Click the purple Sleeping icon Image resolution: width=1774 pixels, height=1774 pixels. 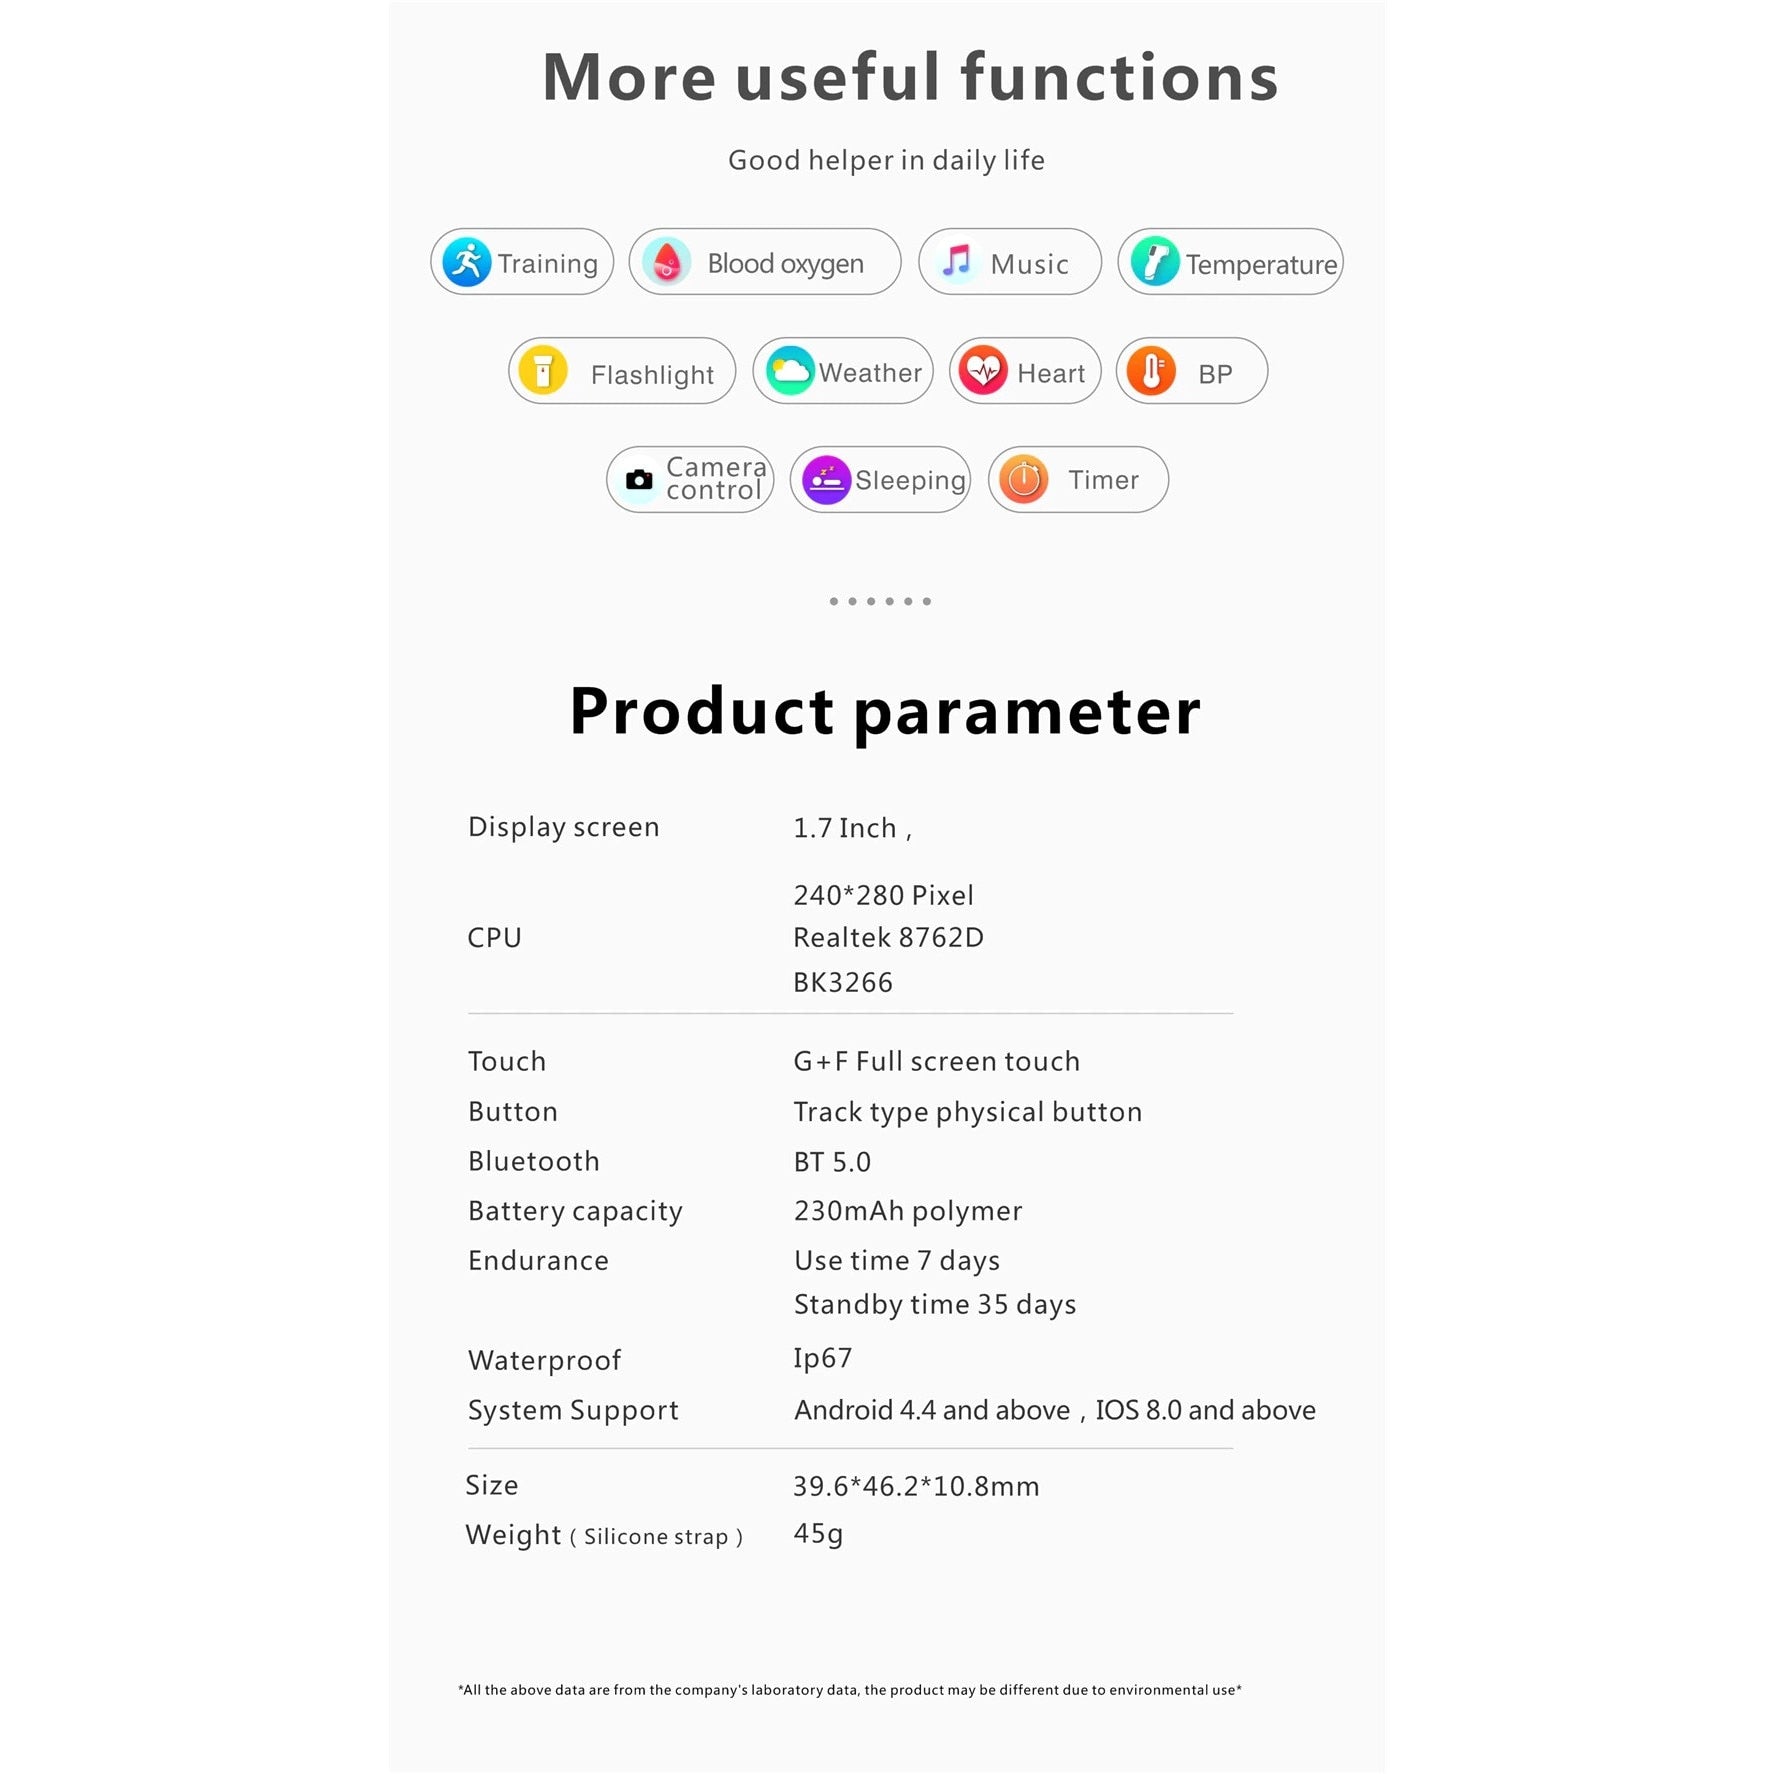pos(826,480)
